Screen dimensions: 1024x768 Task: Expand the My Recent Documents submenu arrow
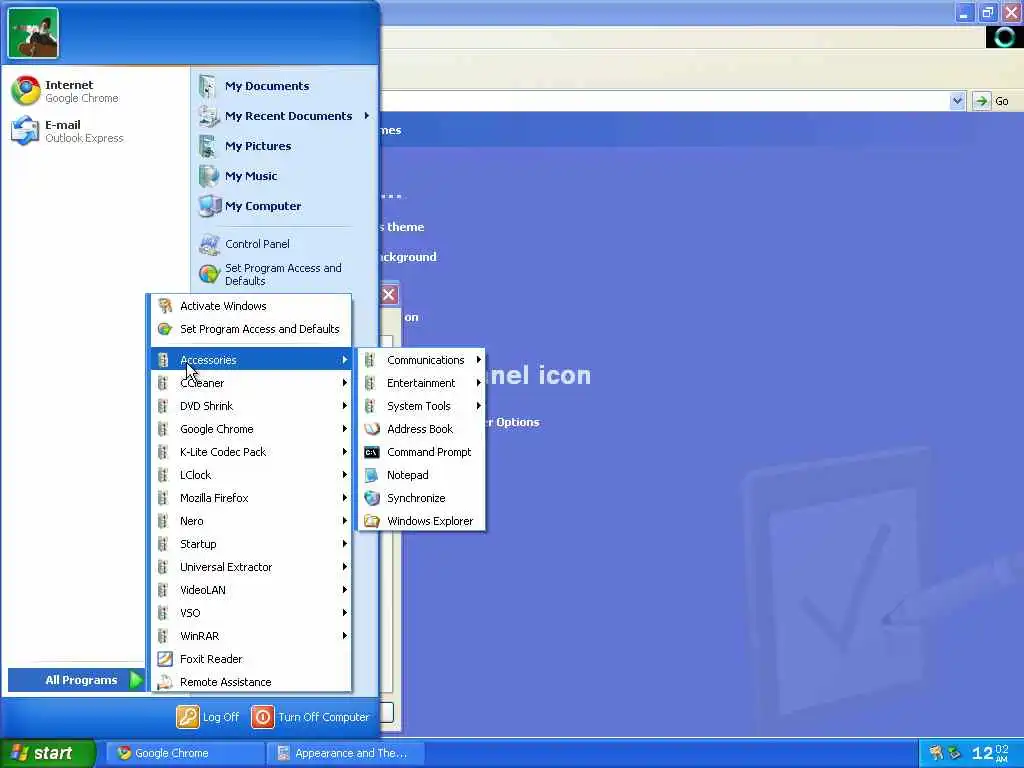(x=366, y=116)
